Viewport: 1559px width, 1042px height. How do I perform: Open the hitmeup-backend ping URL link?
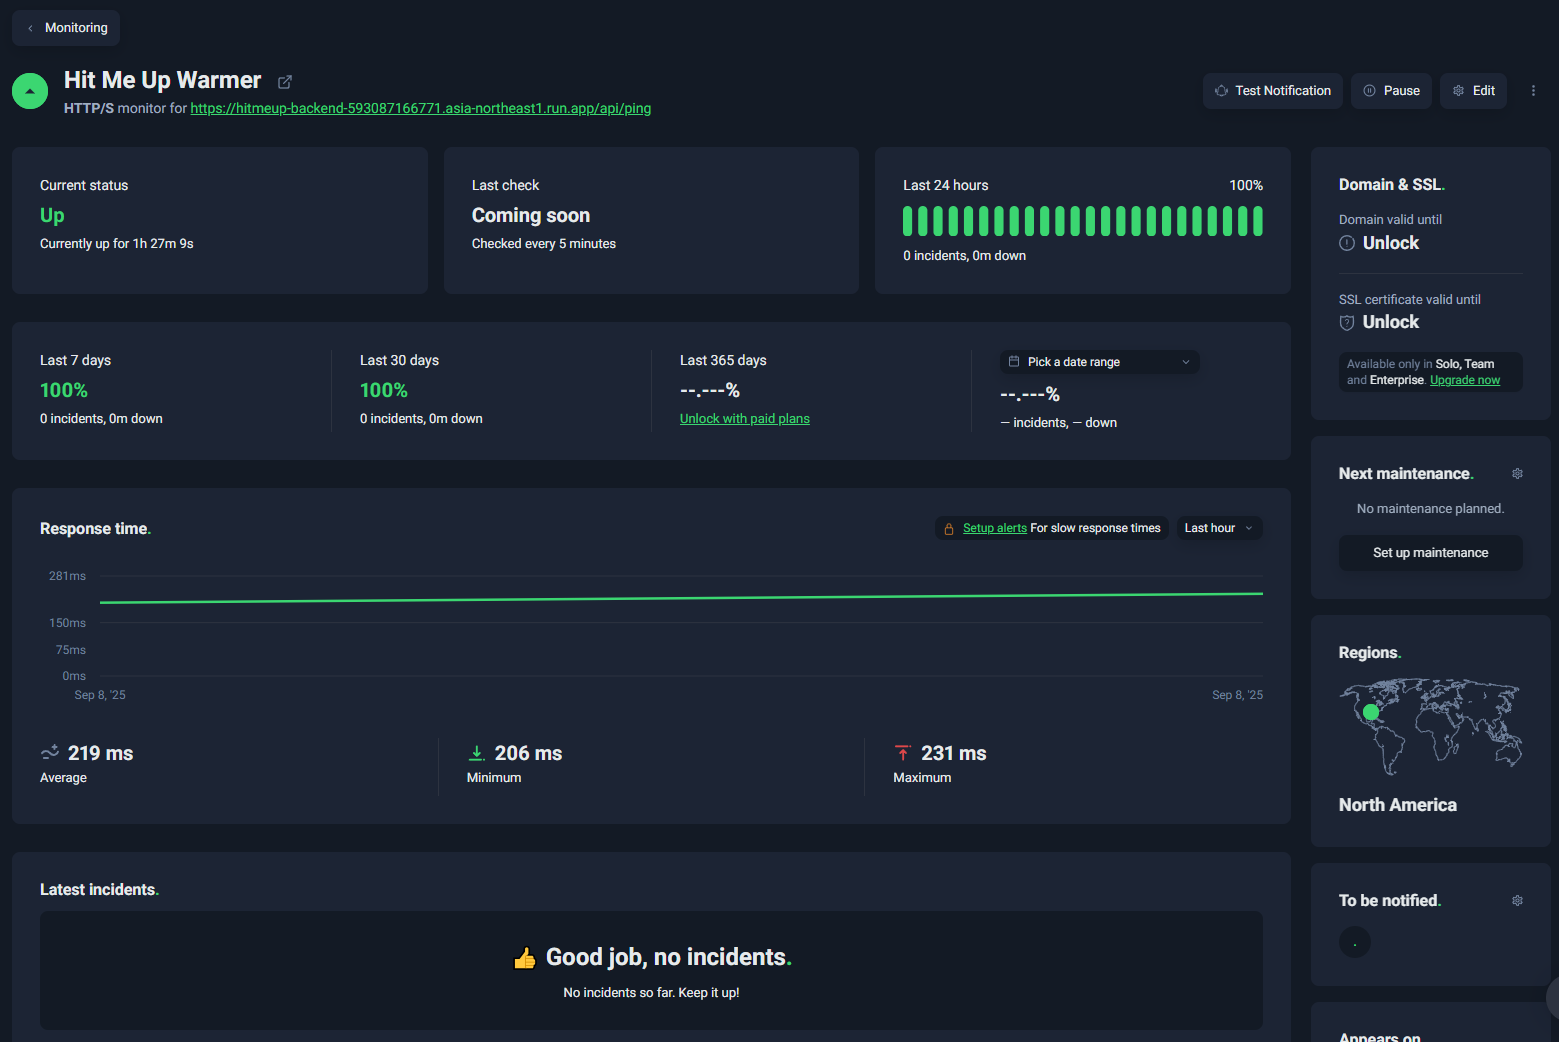(421, 108)
